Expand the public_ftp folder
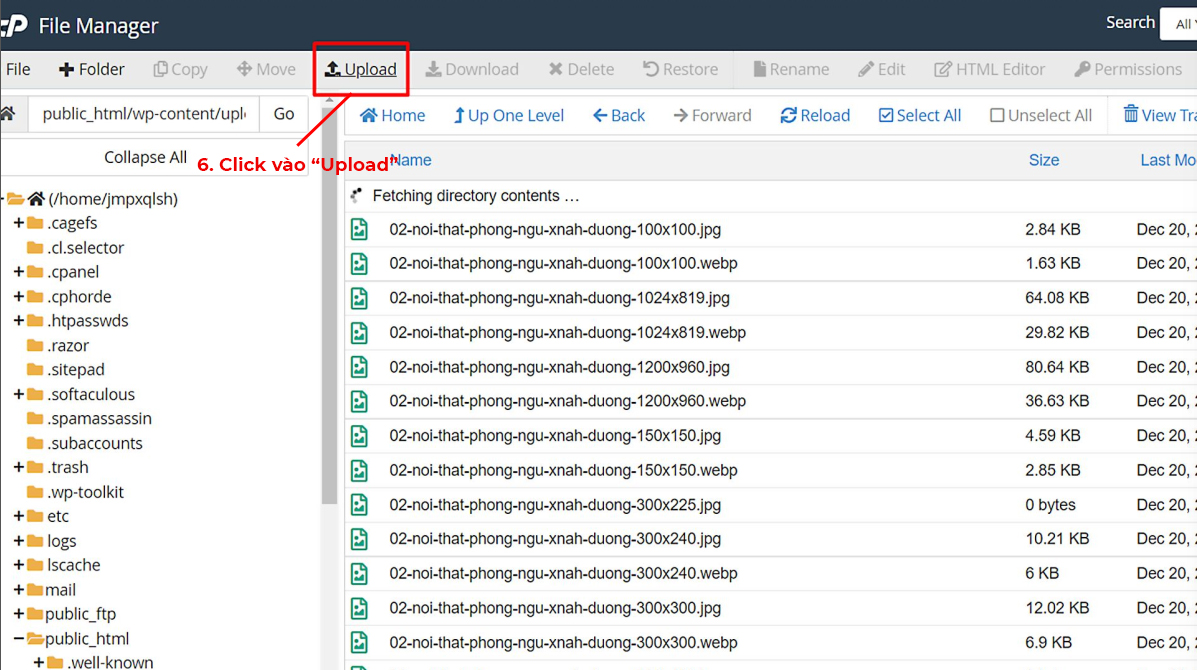This screenshot has height=670, width=1197. (19, 614)
